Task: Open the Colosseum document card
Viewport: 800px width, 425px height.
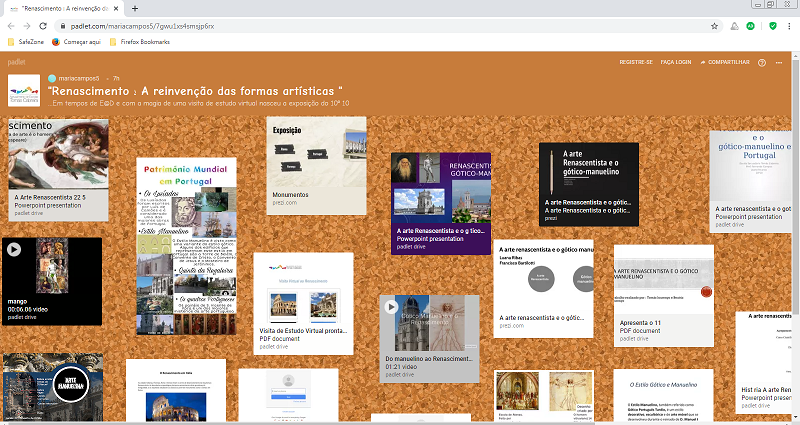Action: (x=176, y=390)
